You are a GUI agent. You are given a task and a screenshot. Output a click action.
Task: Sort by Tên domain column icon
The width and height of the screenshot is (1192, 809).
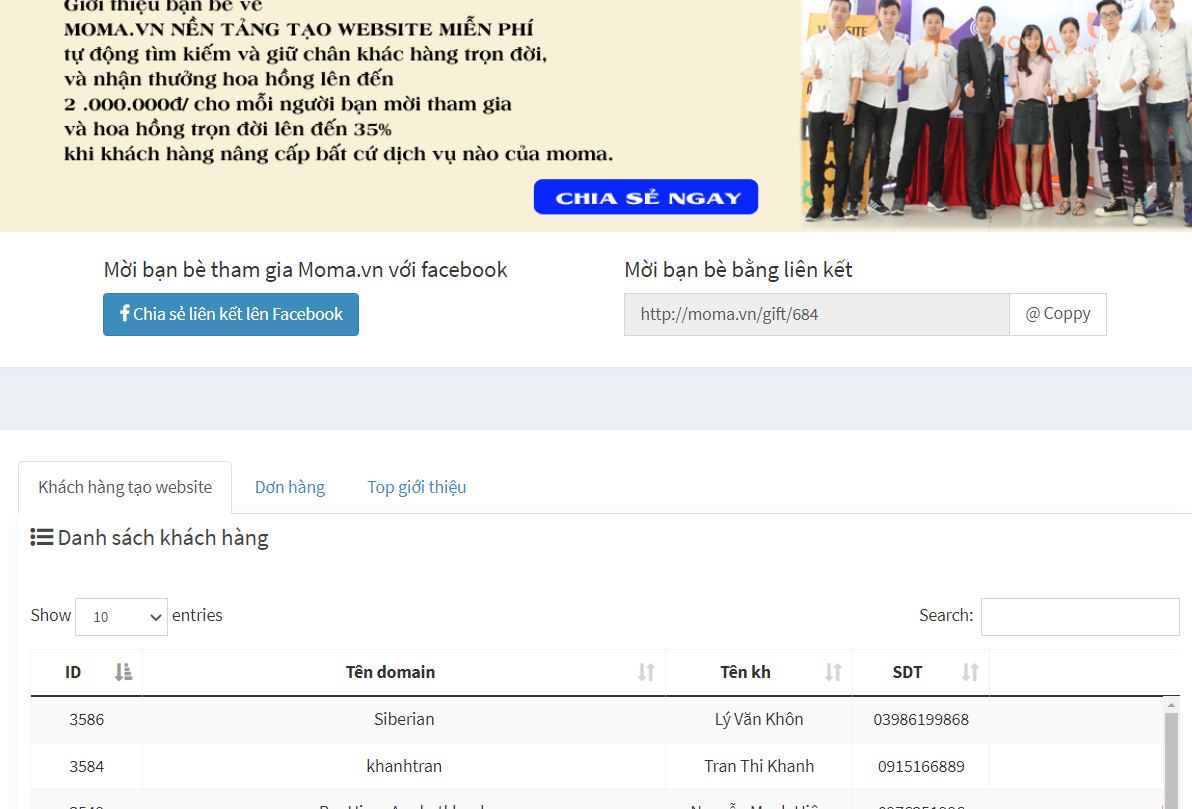646,672
